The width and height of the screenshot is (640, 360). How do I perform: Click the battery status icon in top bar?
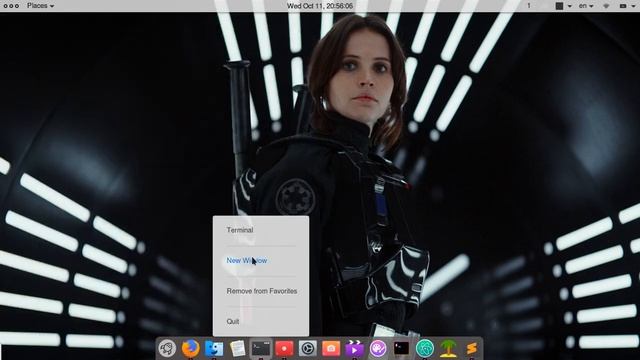tap(623, 6)
